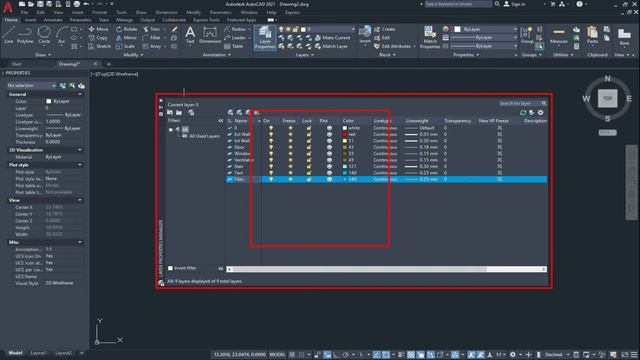Open Layer Properties in the ribbon

click(x=264, y=37)
